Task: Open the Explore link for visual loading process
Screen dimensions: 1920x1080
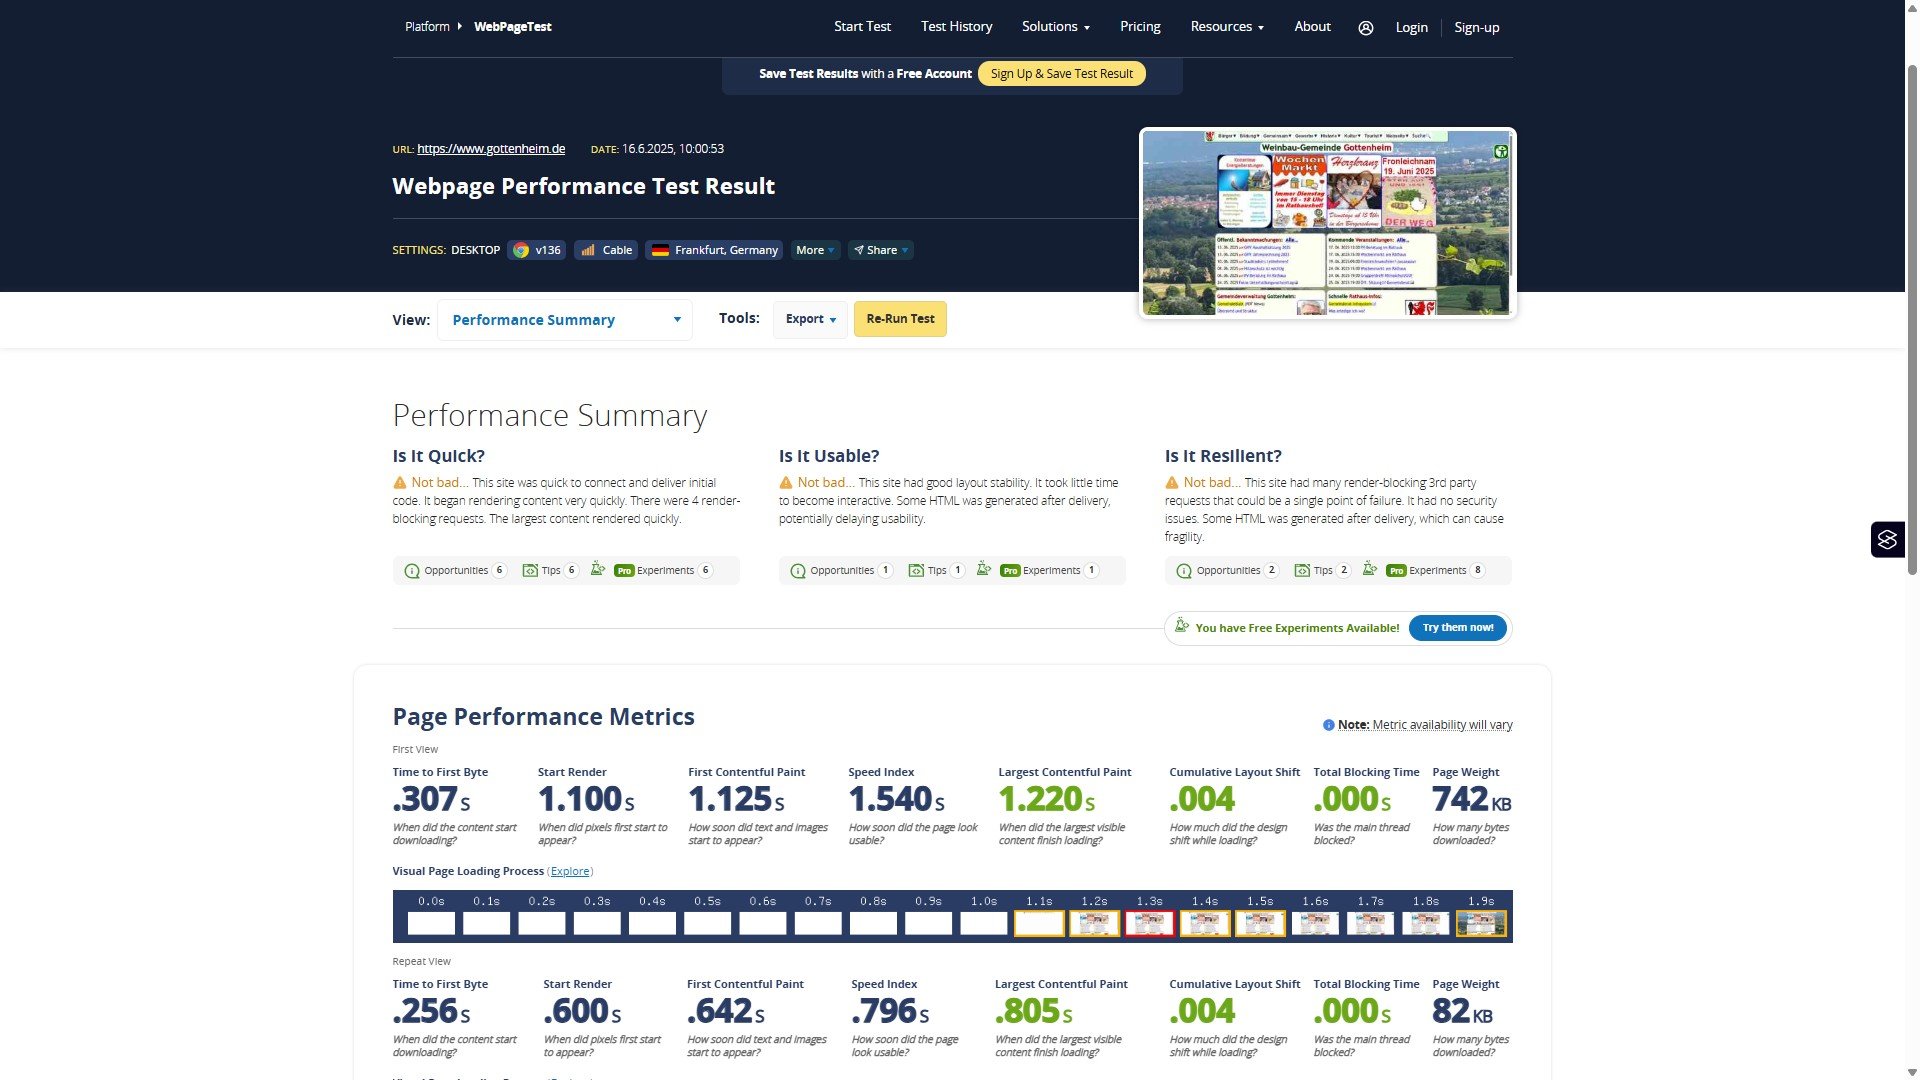Action: coord(570,872)
